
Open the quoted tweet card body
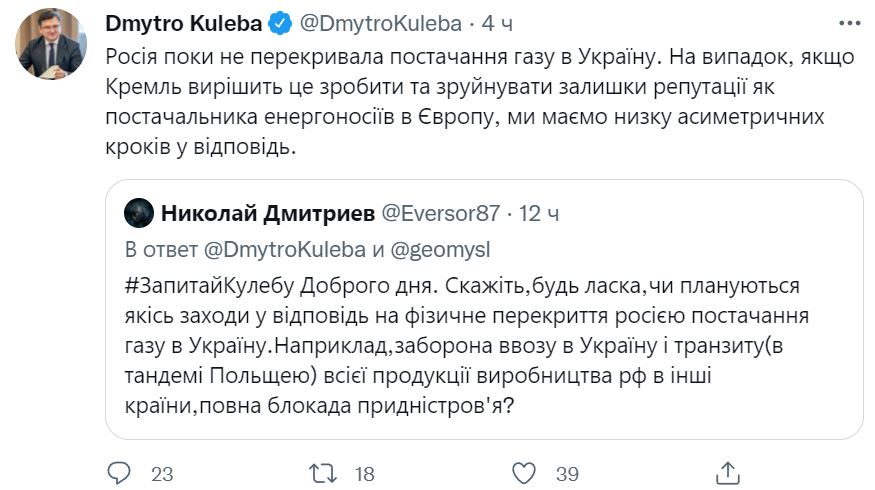(485, 350)
